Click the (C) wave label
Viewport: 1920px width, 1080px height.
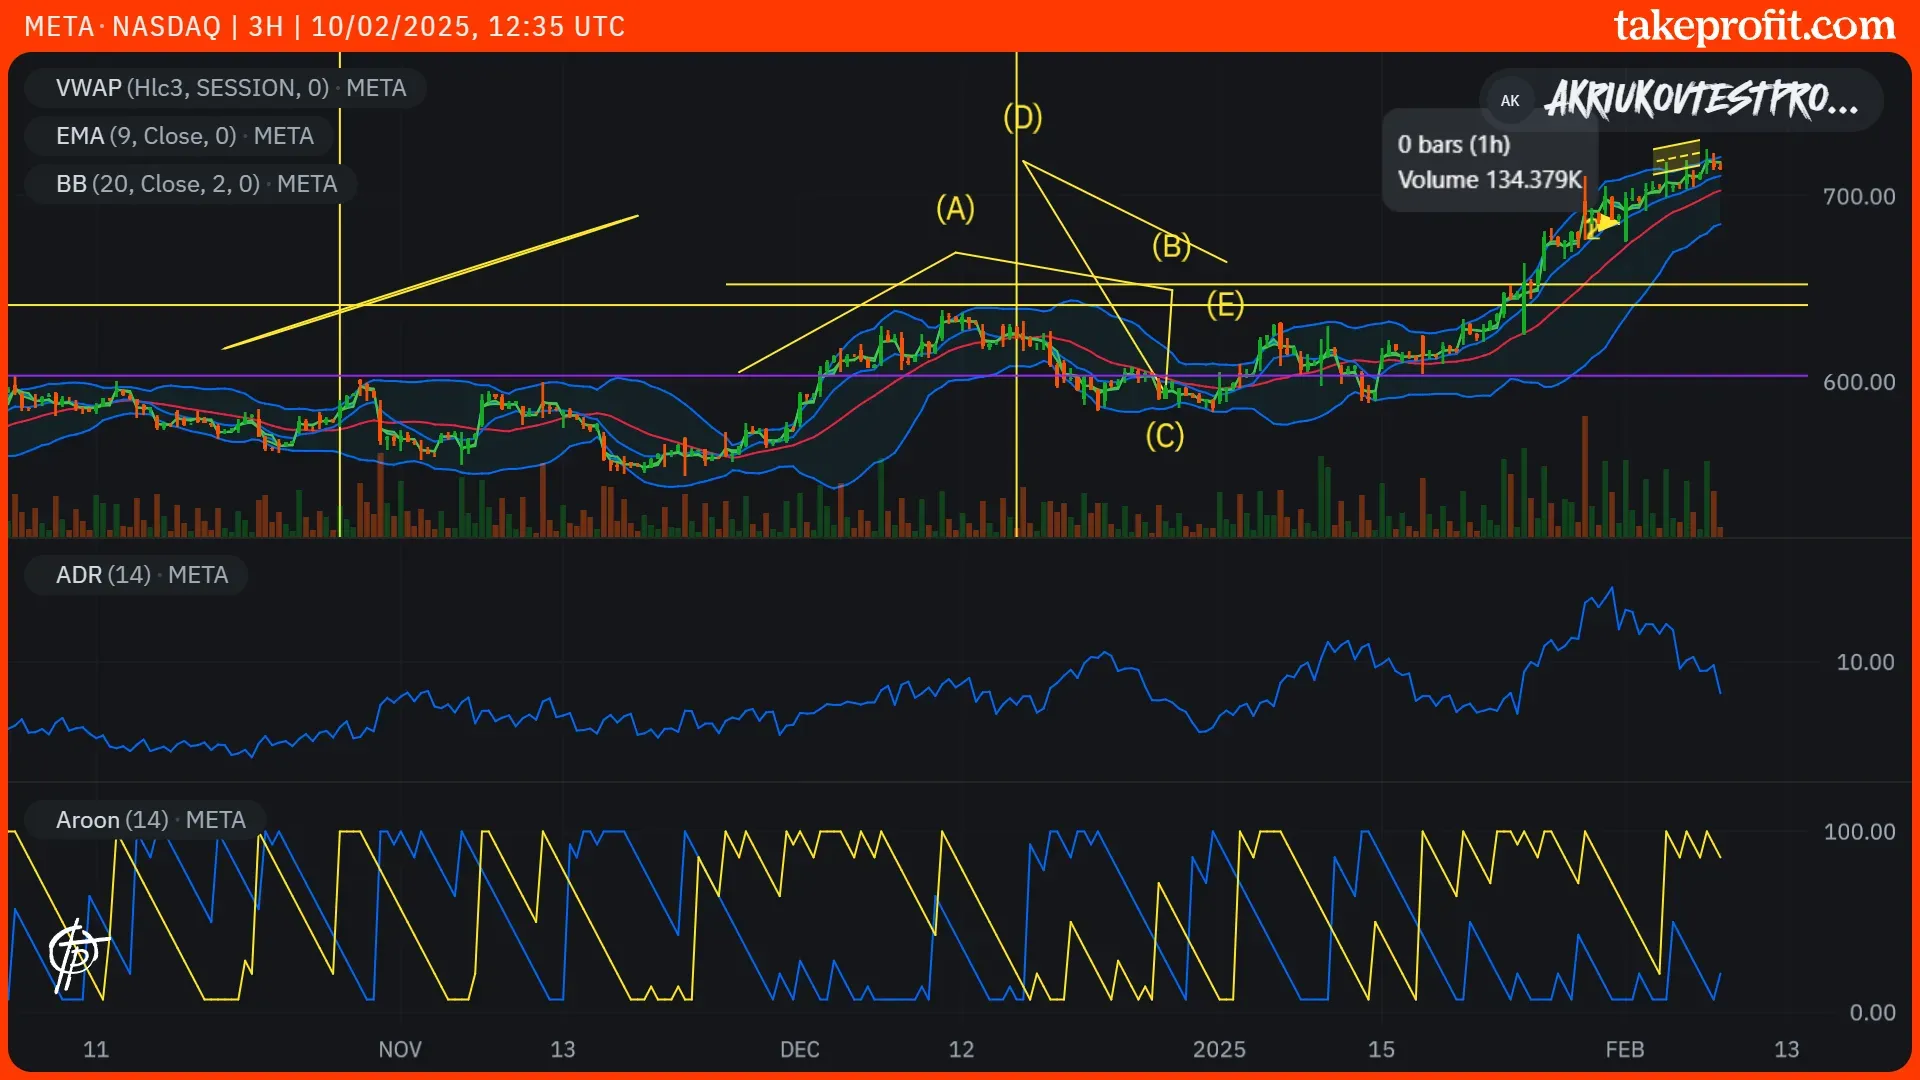(x=1164, y=436)
